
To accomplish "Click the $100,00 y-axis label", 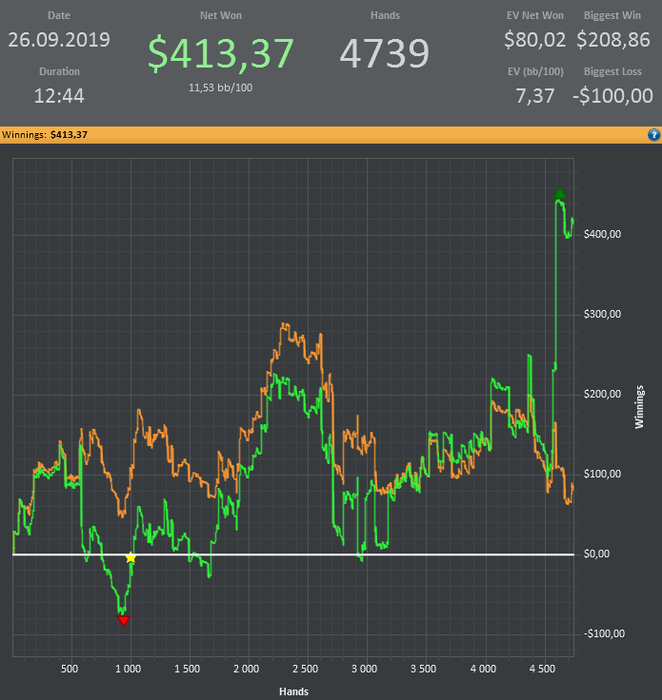I will pyautogui.click(x=602, y=474).
